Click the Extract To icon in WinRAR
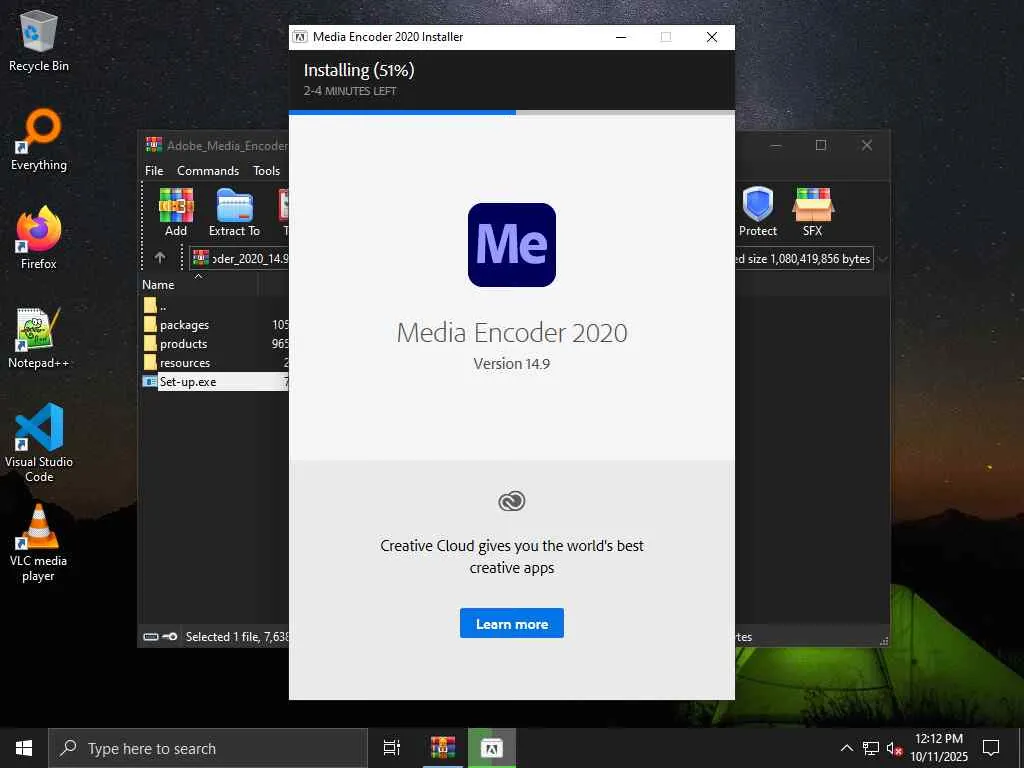Viewport: 1024px width, 768px height. click(x=234, y=212)
